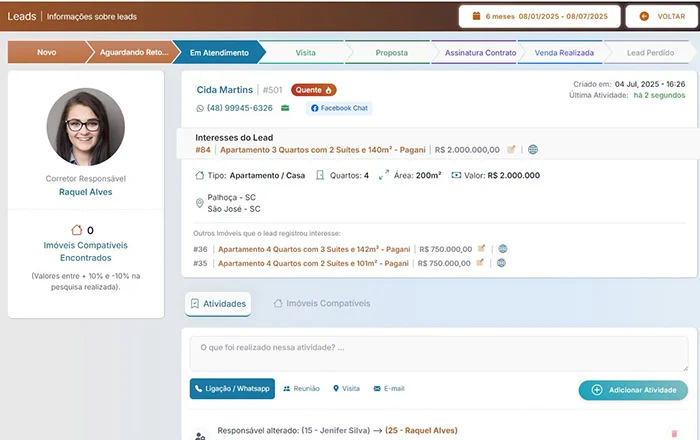Screen dimensions: 700x440
Task: Click the VOLTAR back button
Action: click(x=662, y=17)
